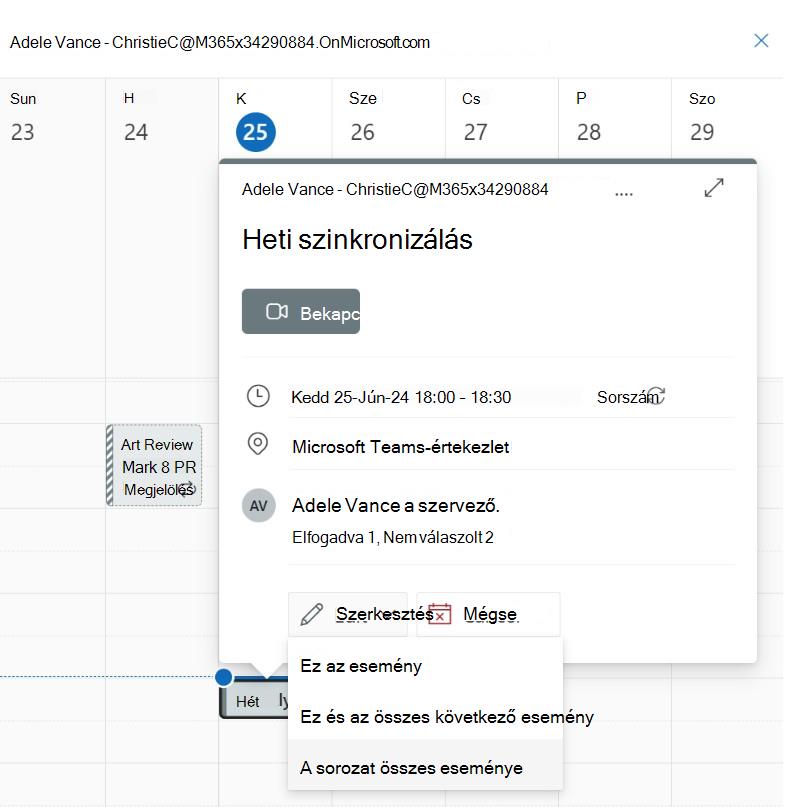Open the more options ellipsis in event card
Screen dimensions: 795x807
pyautogui.click(x=624, y=194)
